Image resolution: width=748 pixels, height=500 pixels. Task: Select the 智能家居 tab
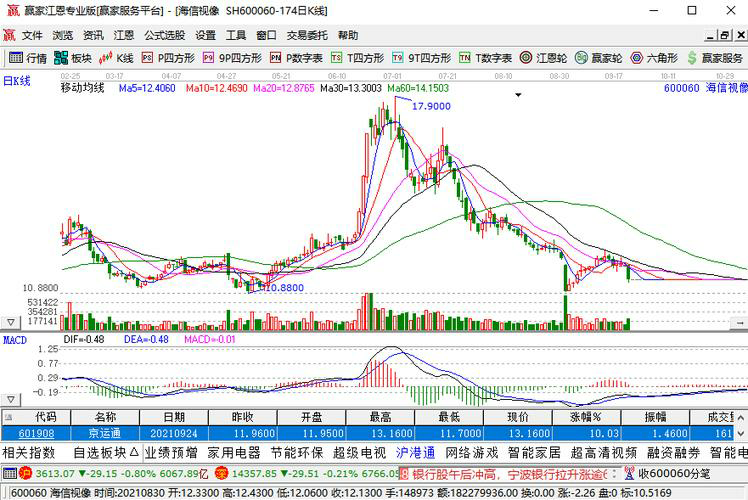point(534,452)
